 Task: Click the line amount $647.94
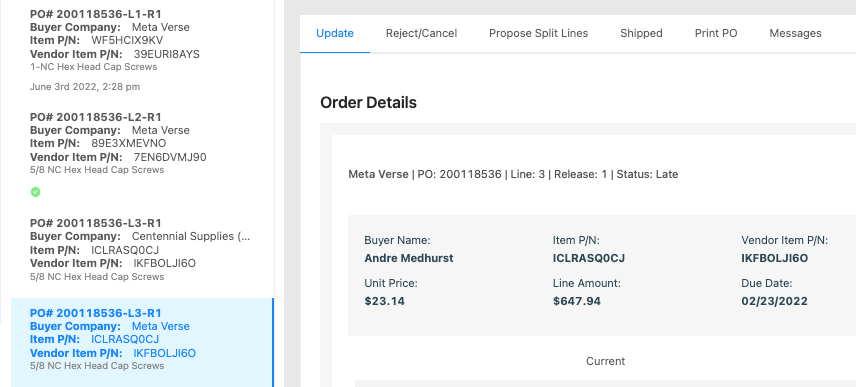coord(576,301)
